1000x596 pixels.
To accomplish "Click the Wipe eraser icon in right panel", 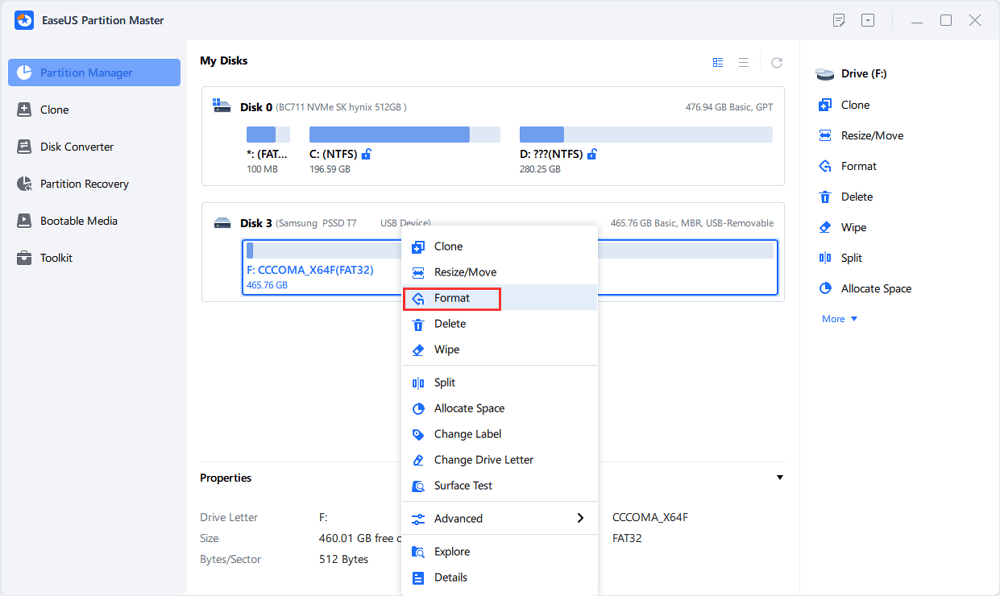I will pyautogui.click(x=825, y=227).
